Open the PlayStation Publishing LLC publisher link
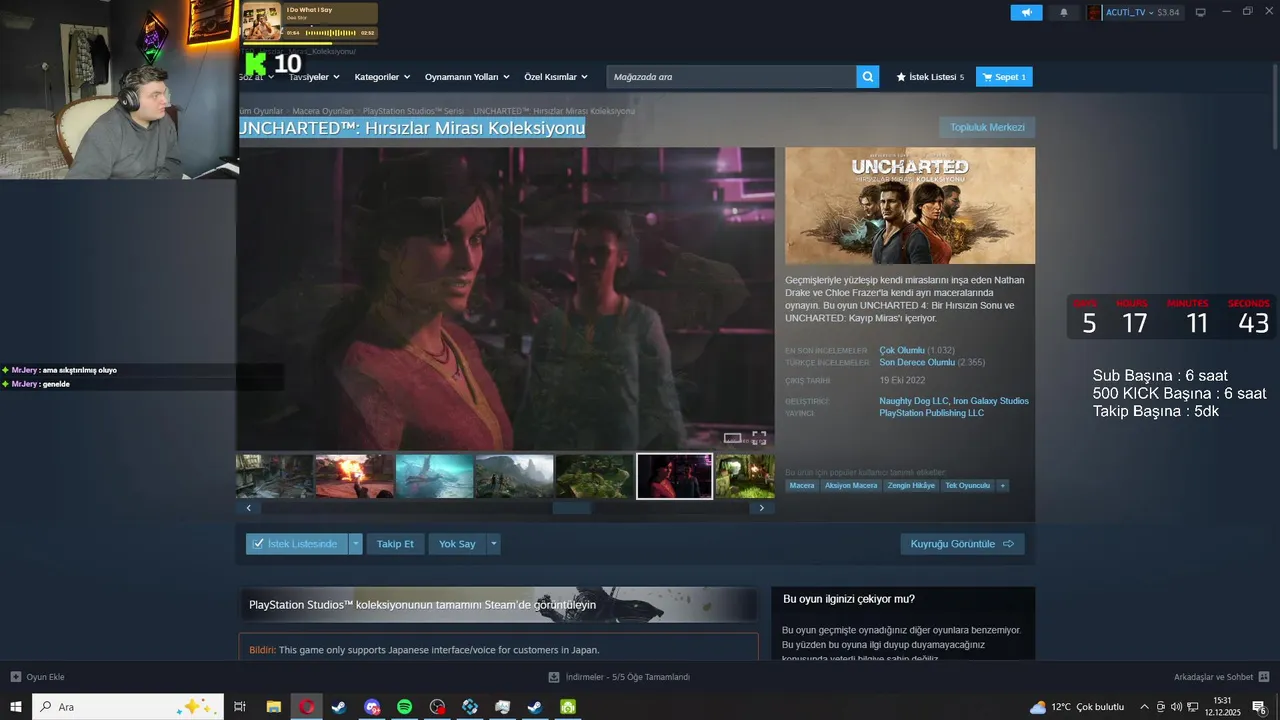 [931, 413]
